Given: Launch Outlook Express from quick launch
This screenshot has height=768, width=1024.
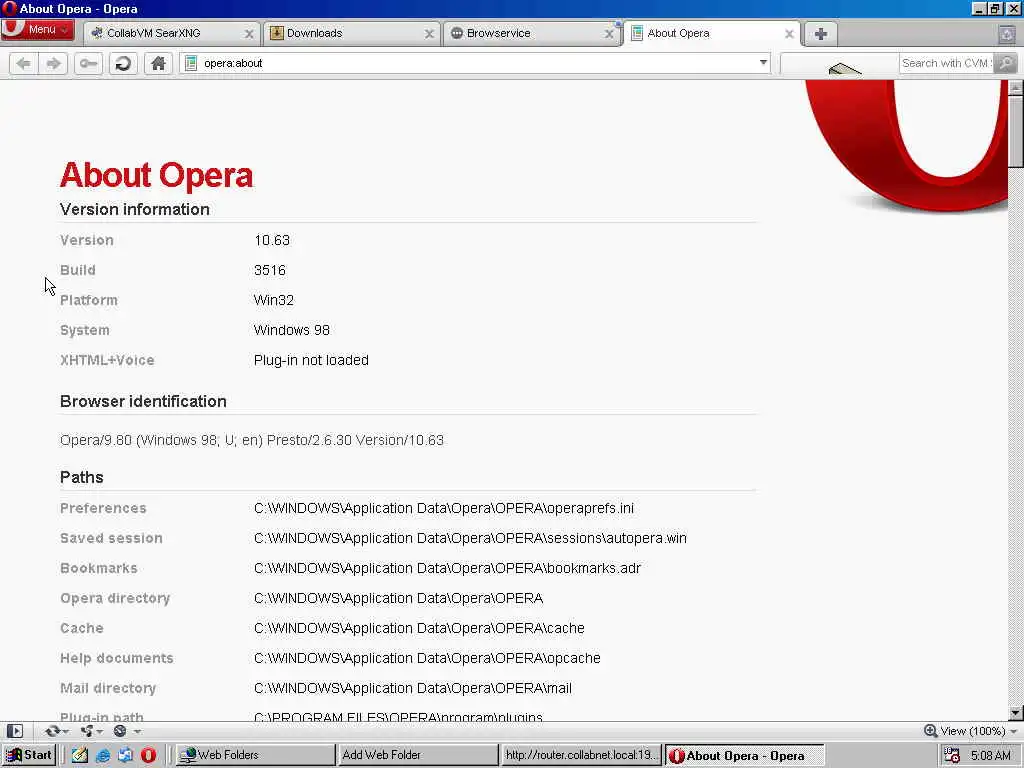Looking at the screenshot, I should [125, 755].
